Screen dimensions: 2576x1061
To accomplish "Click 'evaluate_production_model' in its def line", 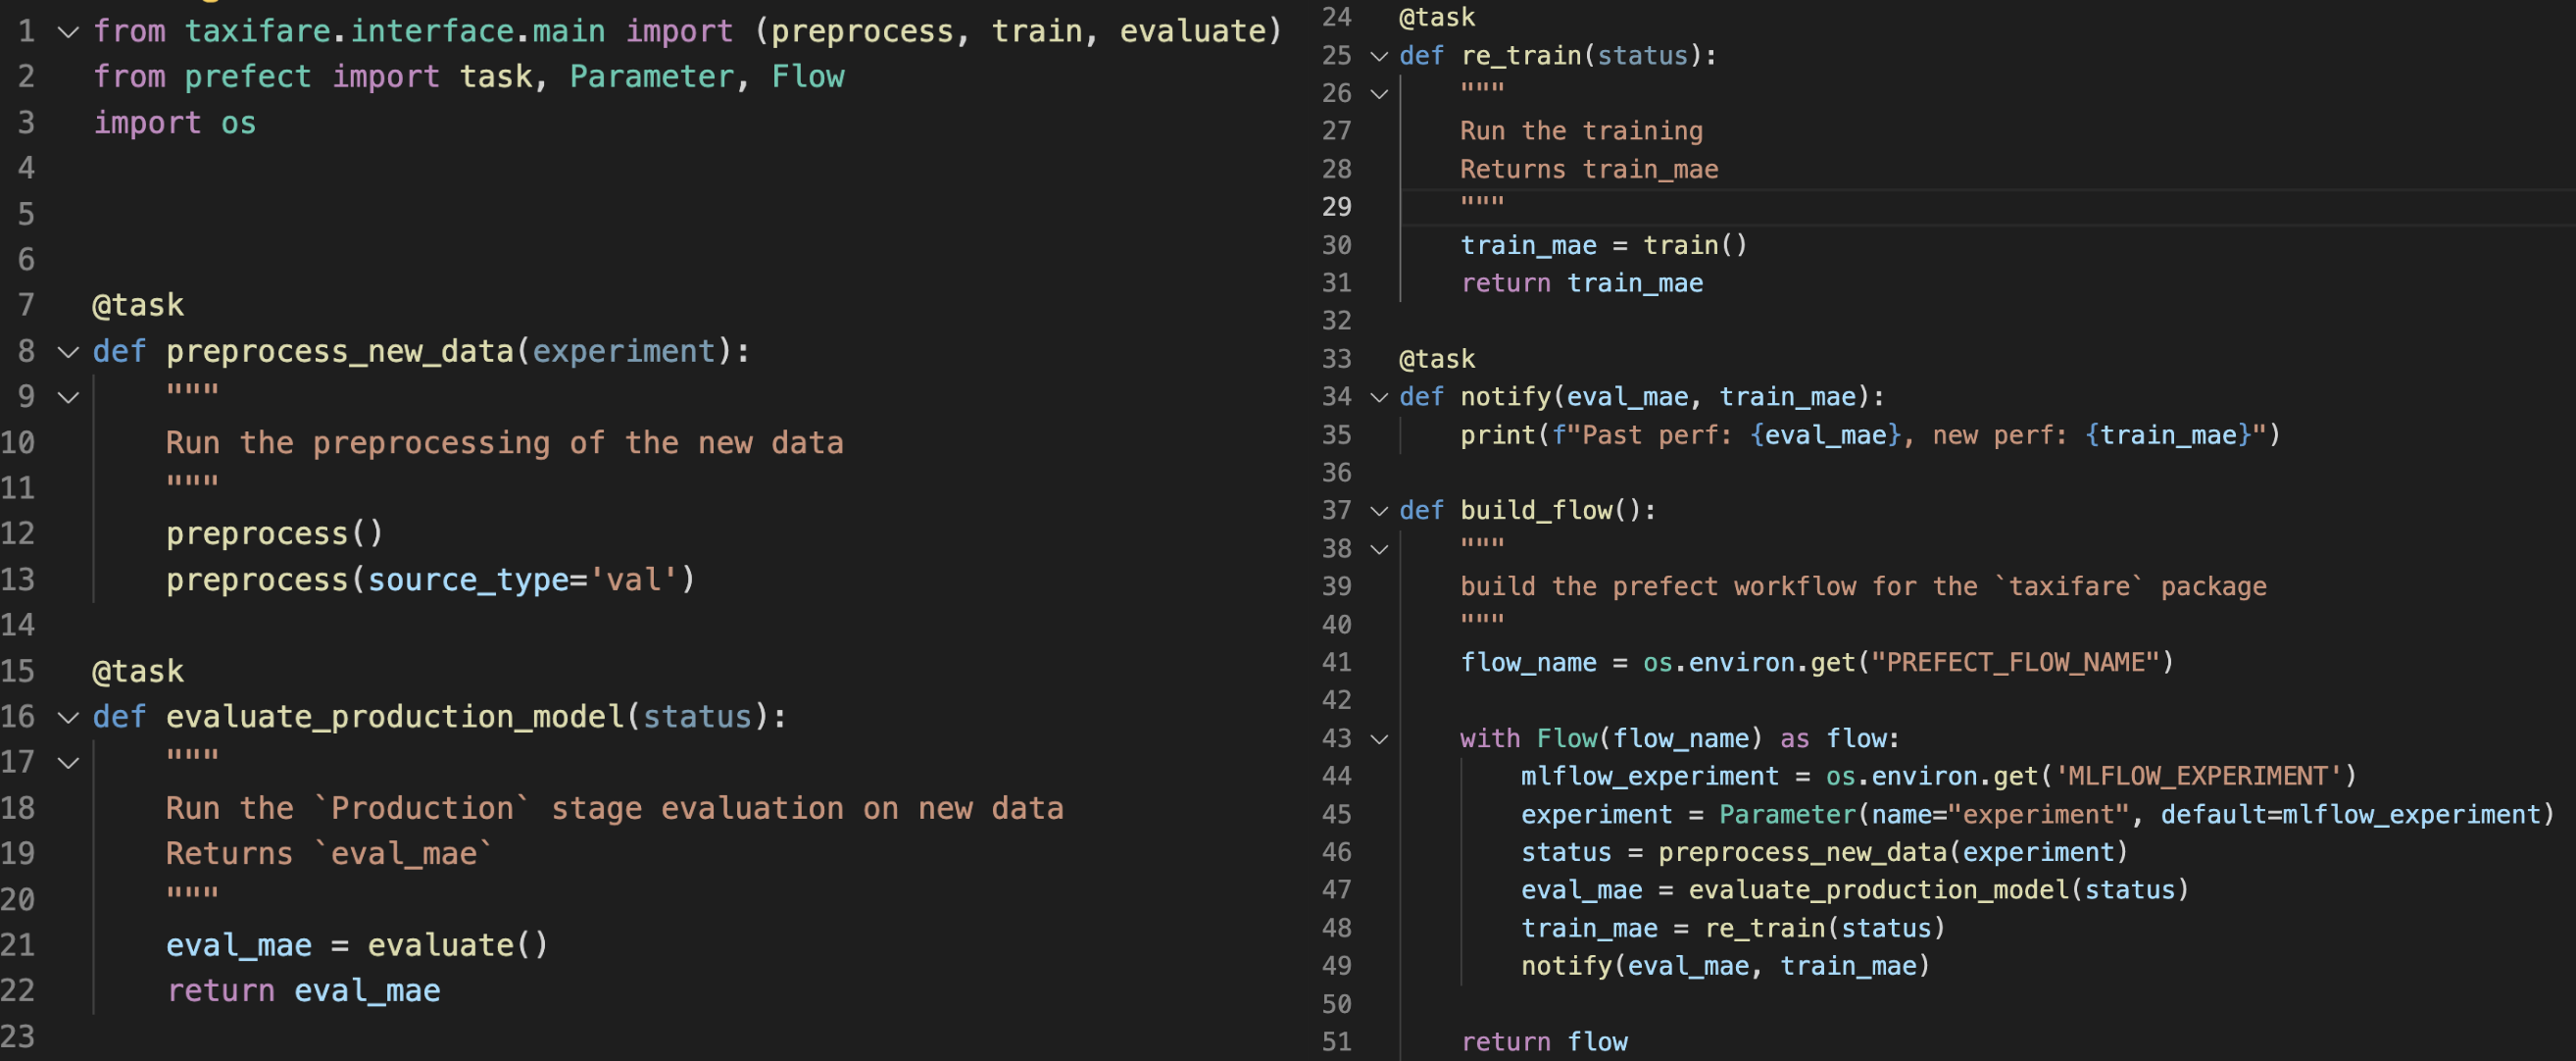I will [395, 717].
